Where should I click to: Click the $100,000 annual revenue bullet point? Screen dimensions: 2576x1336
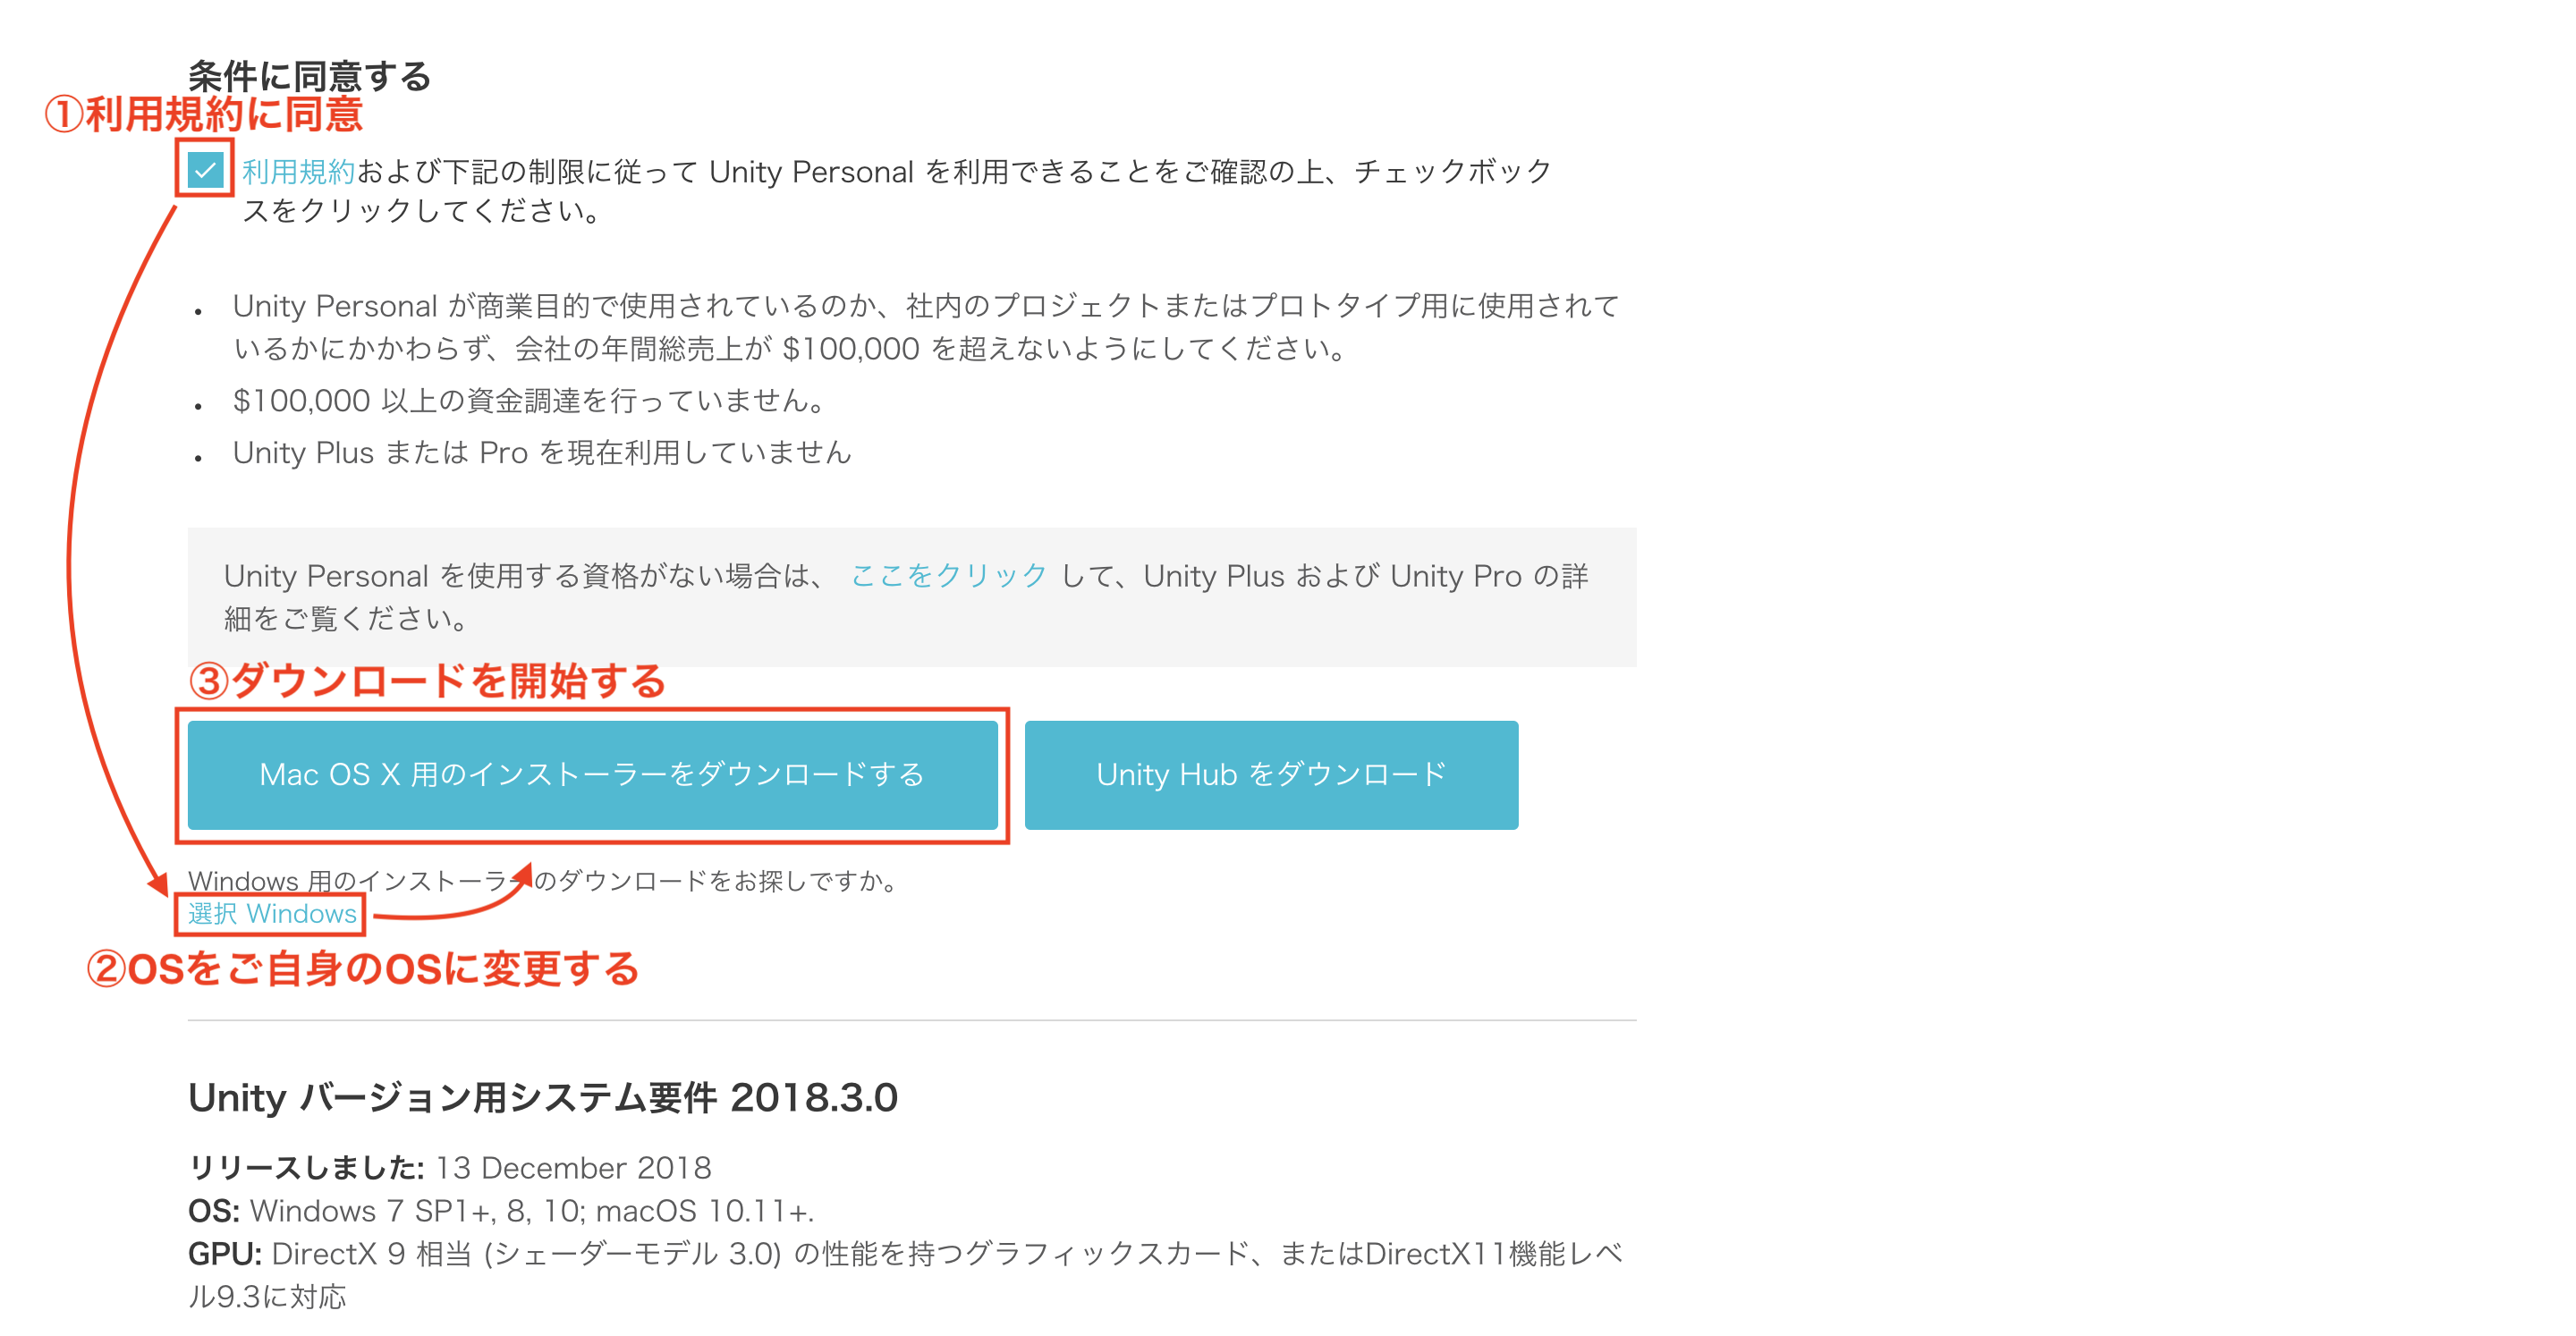900,328
